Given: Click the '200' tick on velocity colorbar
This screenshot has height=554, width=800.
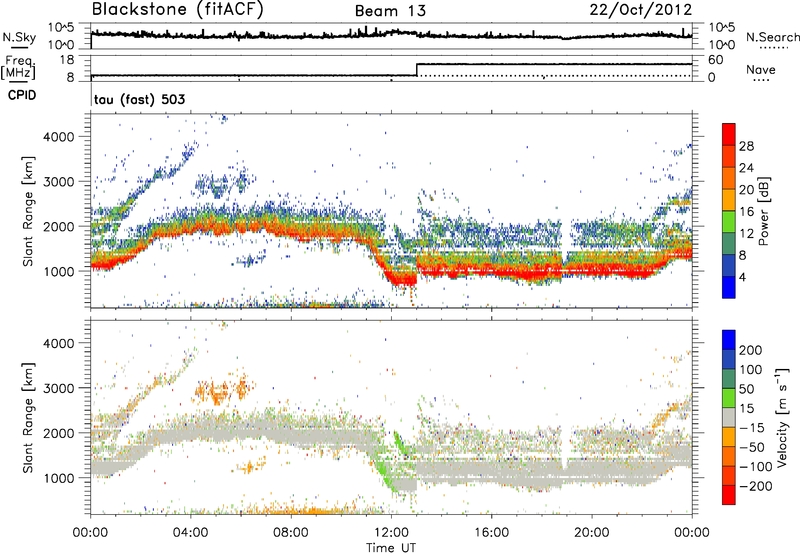Looking at the screenshot, I should point(751,350).
